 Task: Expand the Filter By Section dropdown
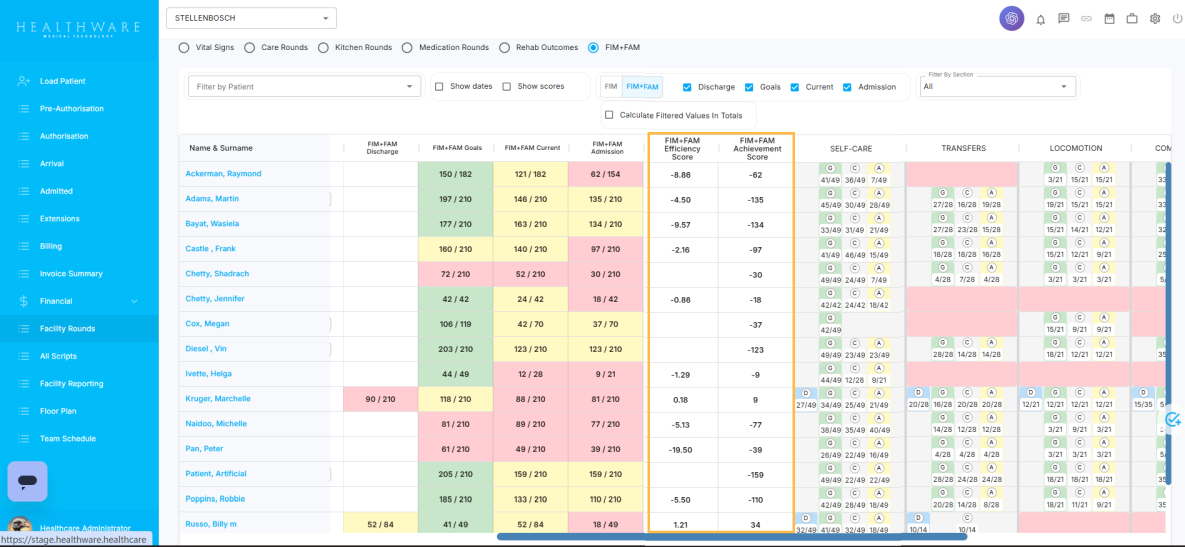[997, 87]
